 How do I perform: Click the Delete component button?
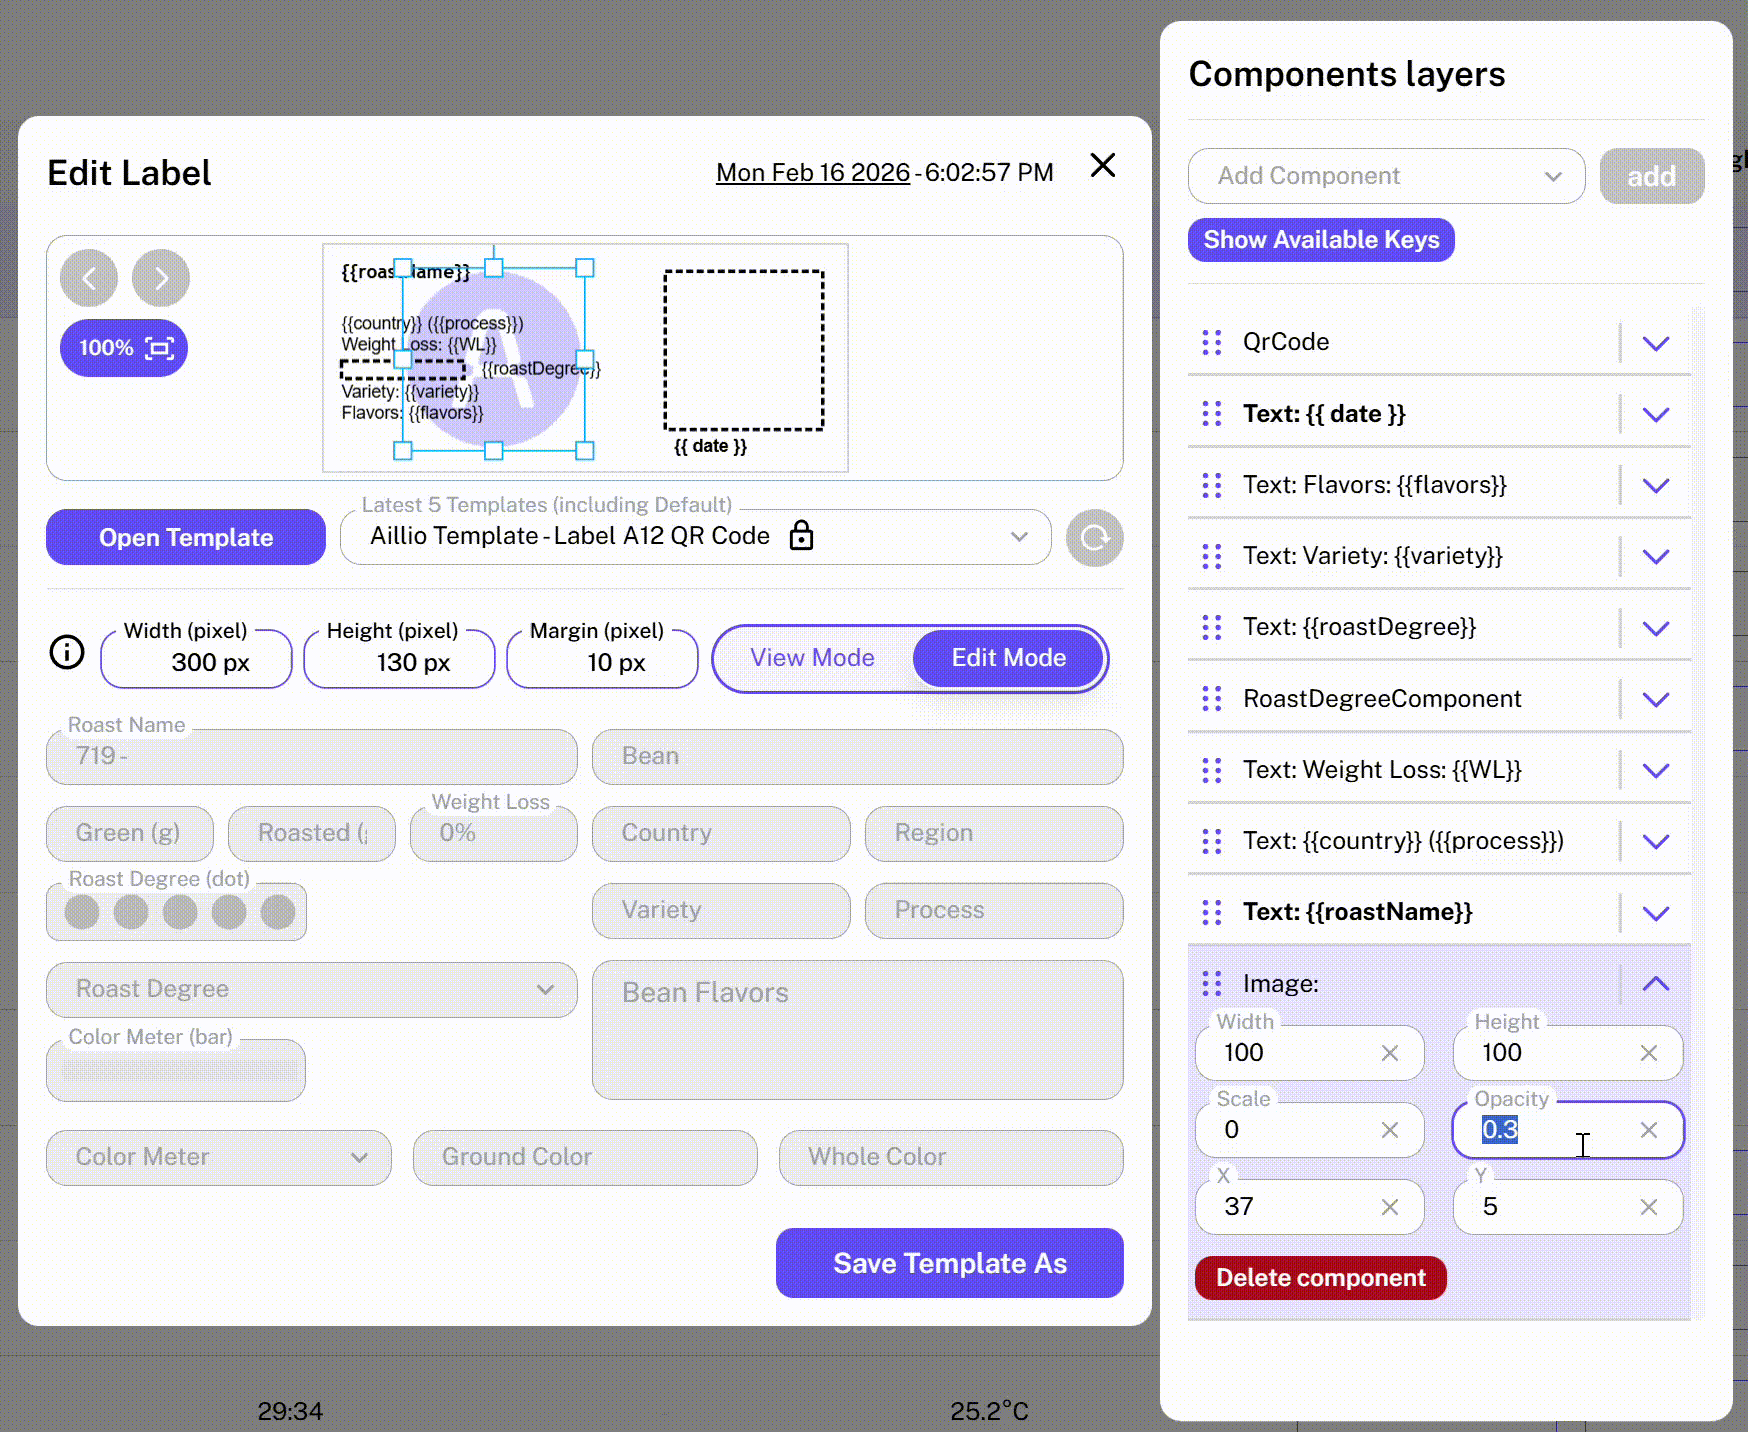pyautogui.click(x=1320, y=1278)
